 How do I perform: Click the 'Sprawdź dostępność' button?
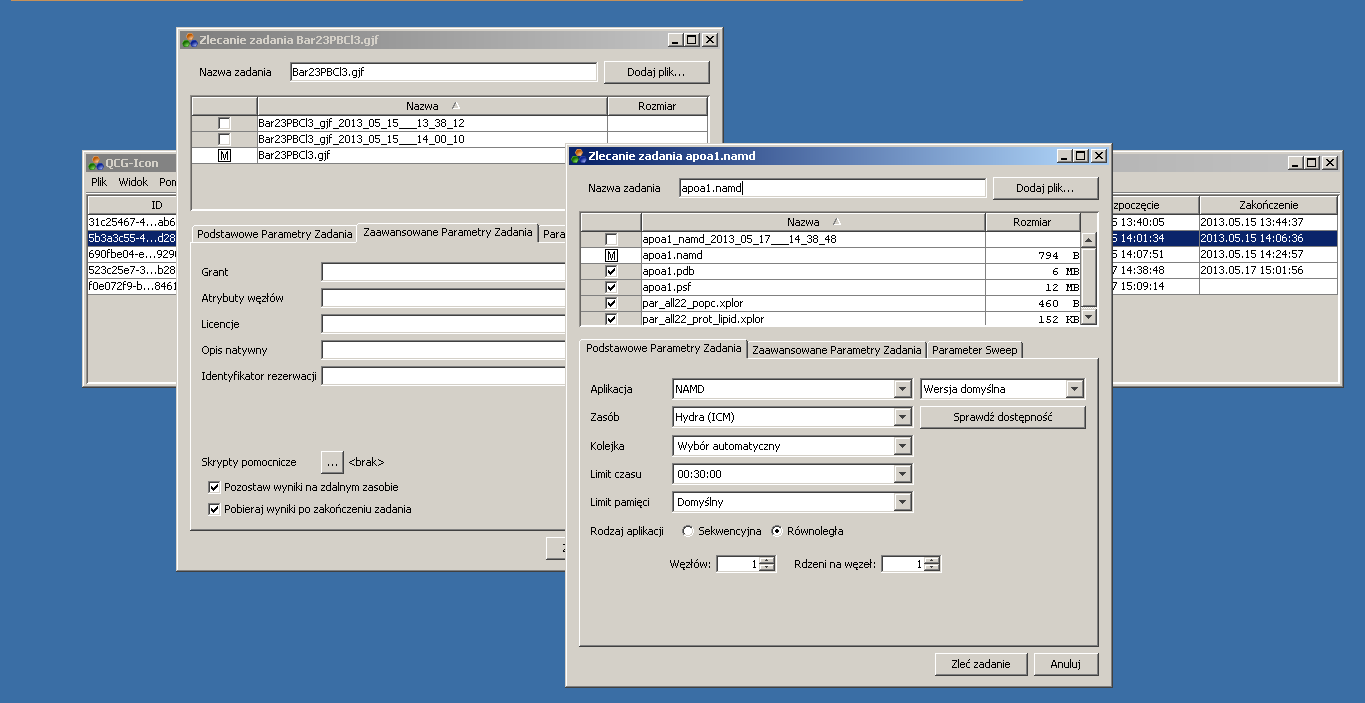(1002, 417)
